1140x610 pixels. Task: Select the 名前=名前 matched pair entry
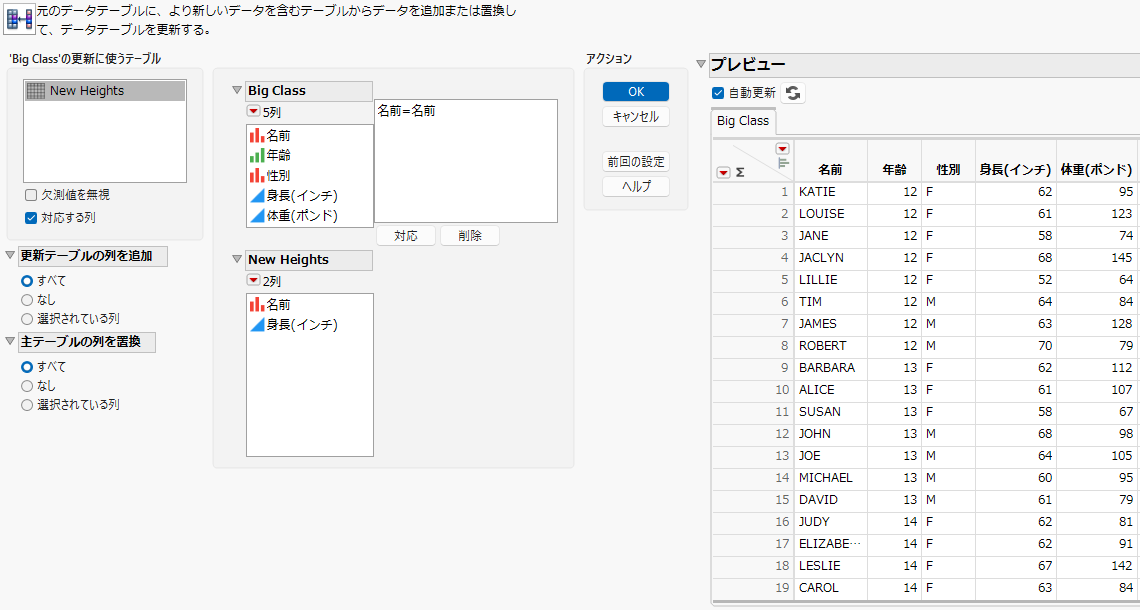pyautogui.click(x=406, y=112)
